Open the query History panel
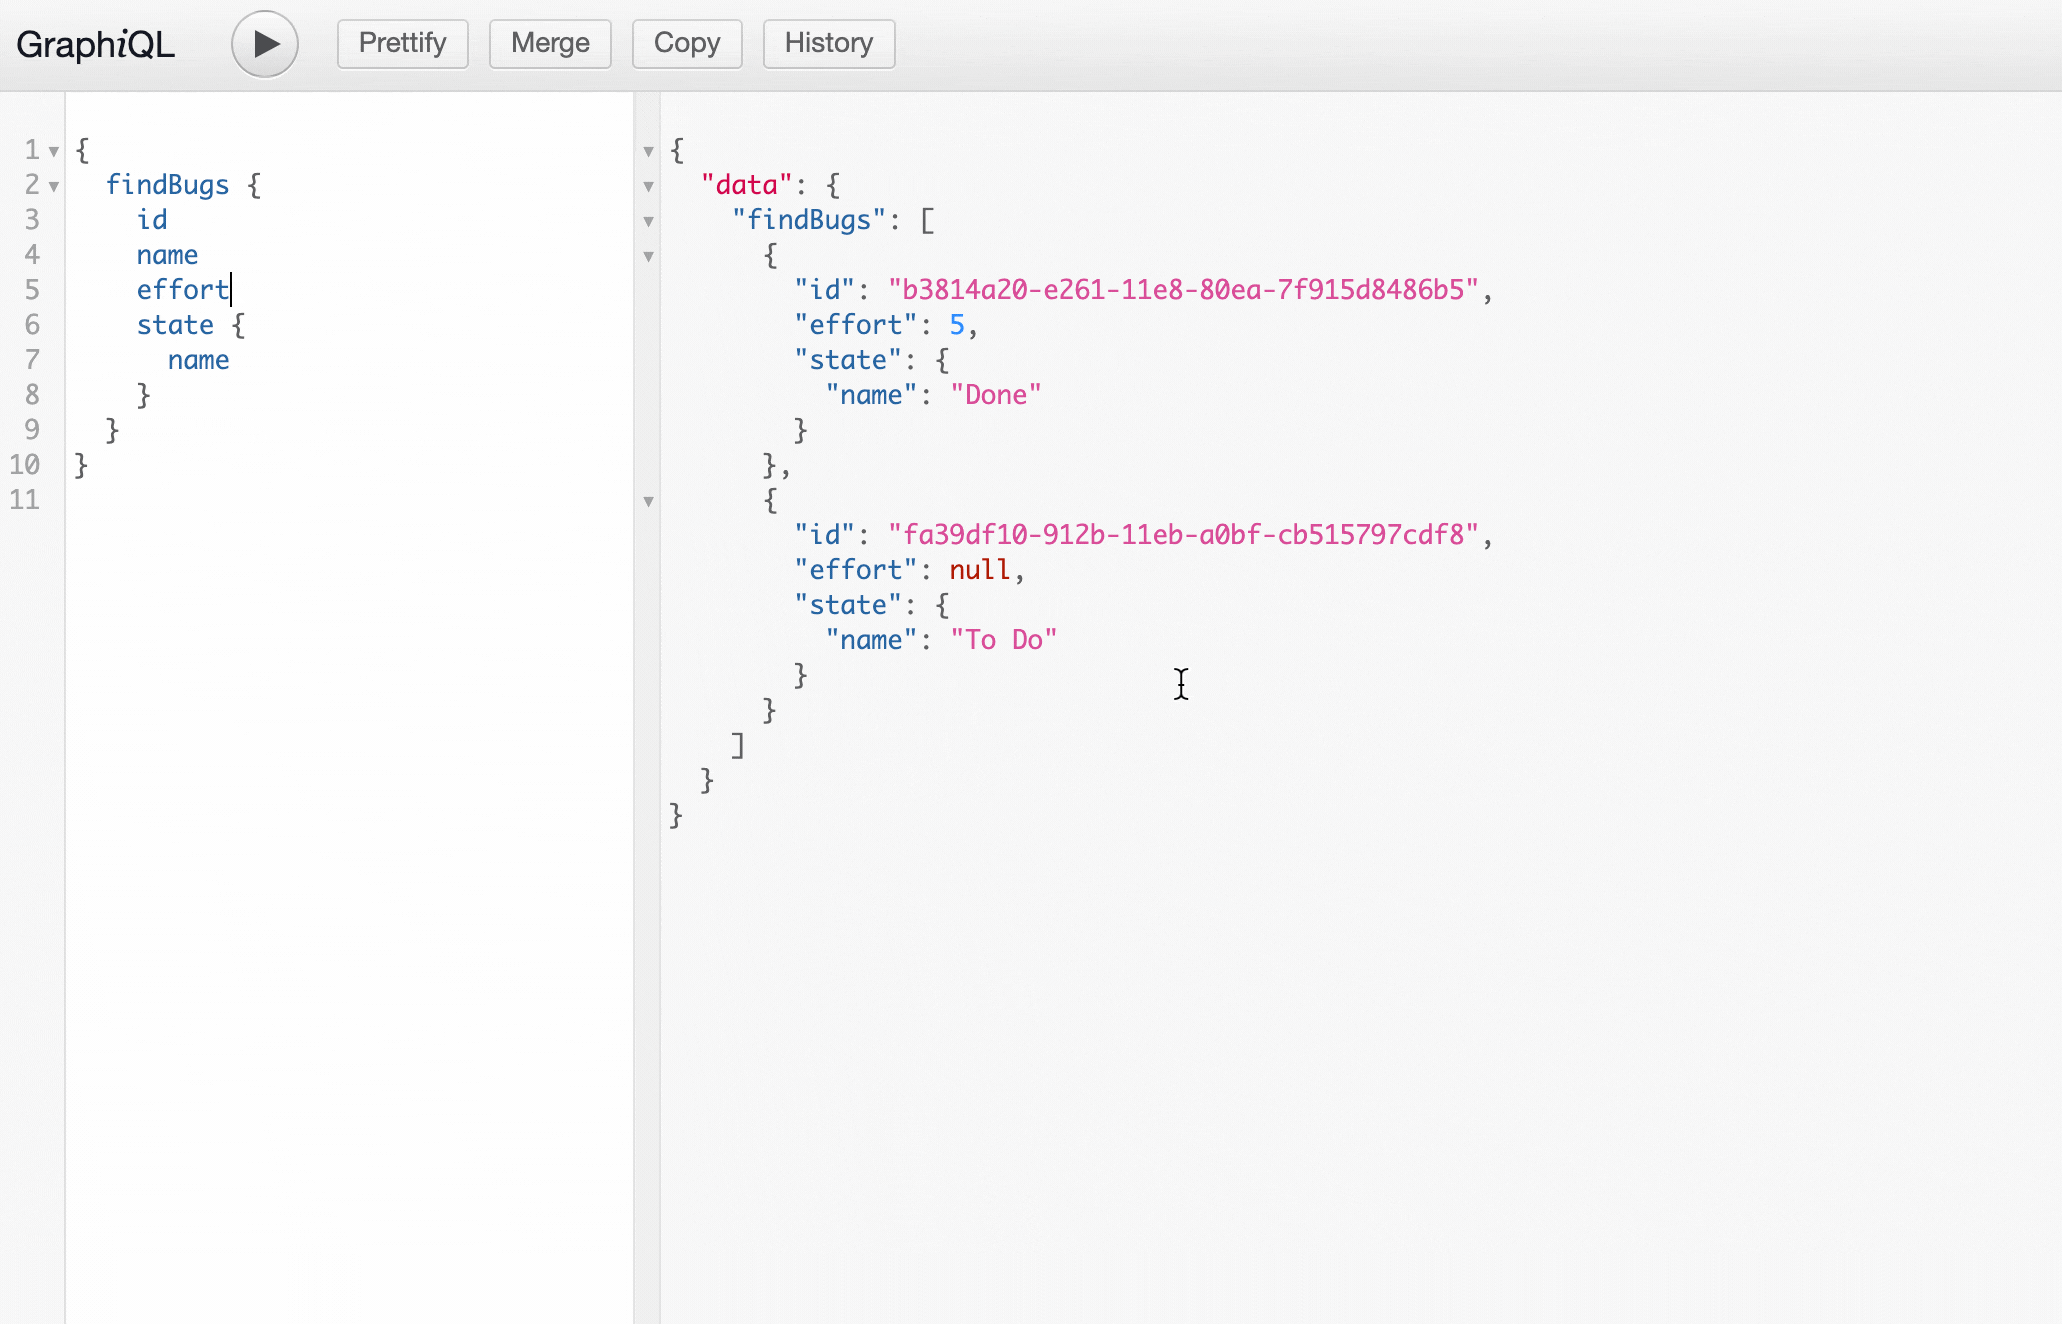Screen dimensions: 2062x1324 coord(828,43)
